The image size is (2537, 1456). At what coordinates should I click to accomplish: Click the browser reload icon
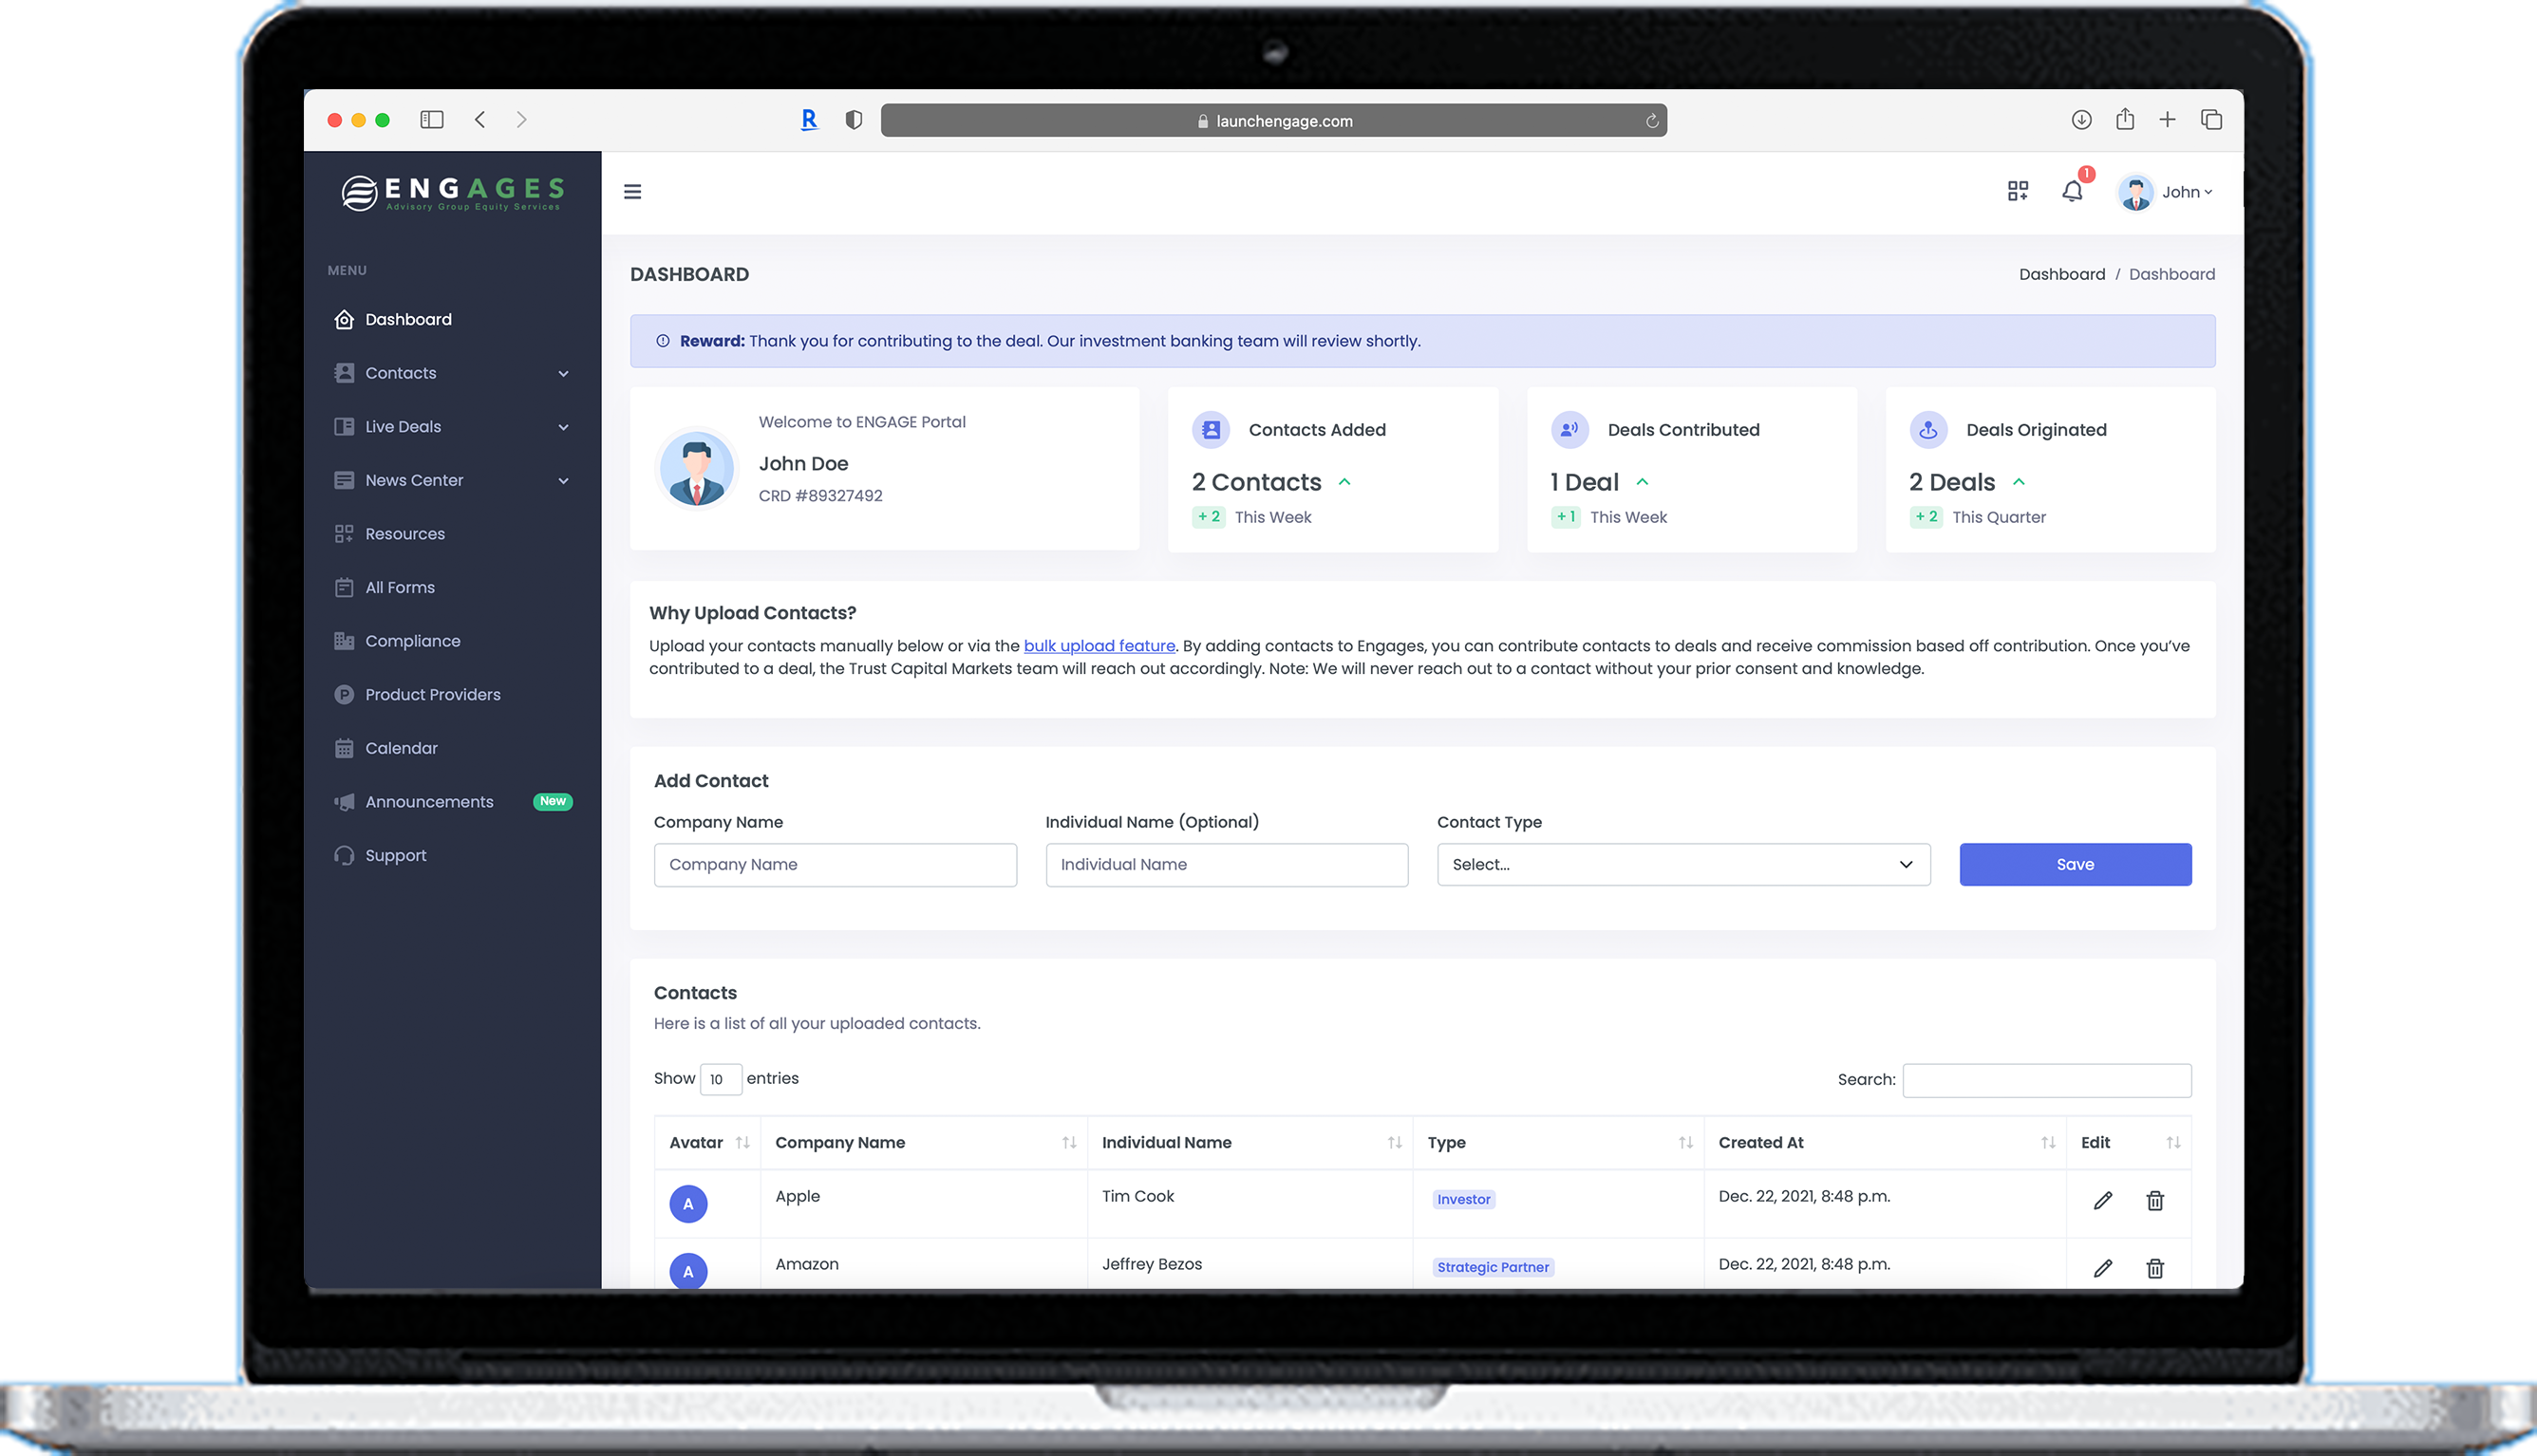1651,121
